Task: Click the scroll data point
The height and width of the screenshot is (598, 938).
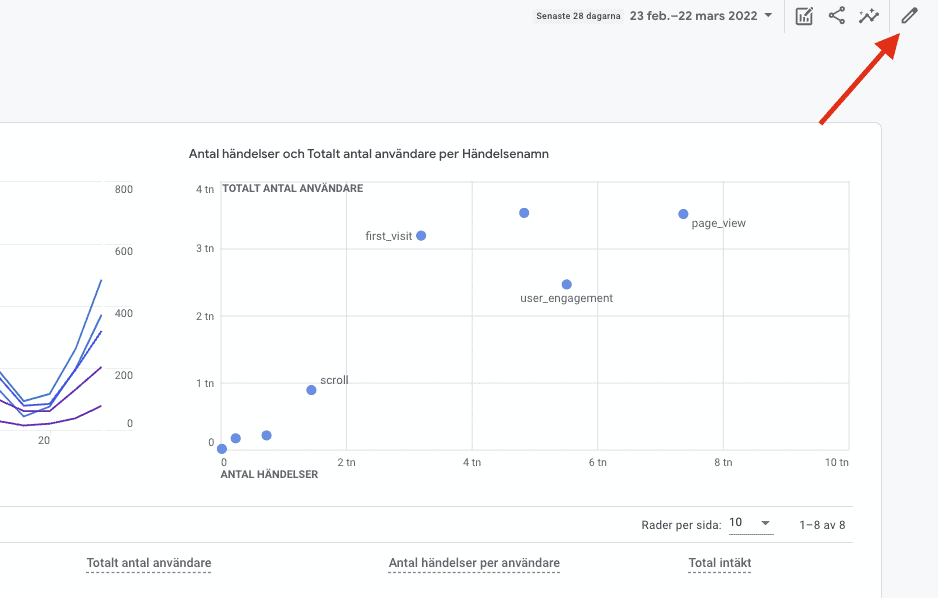Action: click(311, 390)
